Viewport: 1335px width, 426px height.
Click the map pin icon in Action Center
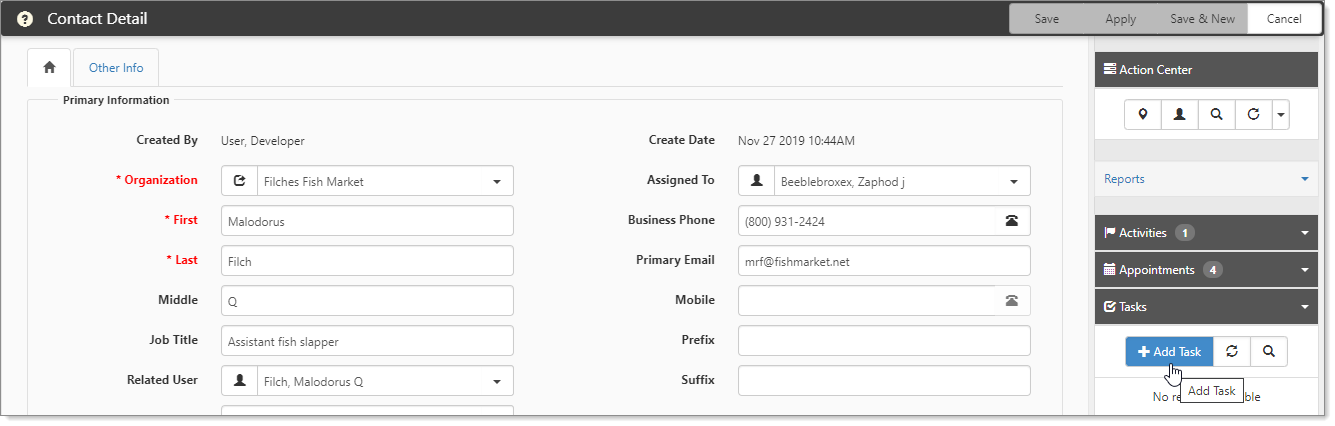[1142, 115]
